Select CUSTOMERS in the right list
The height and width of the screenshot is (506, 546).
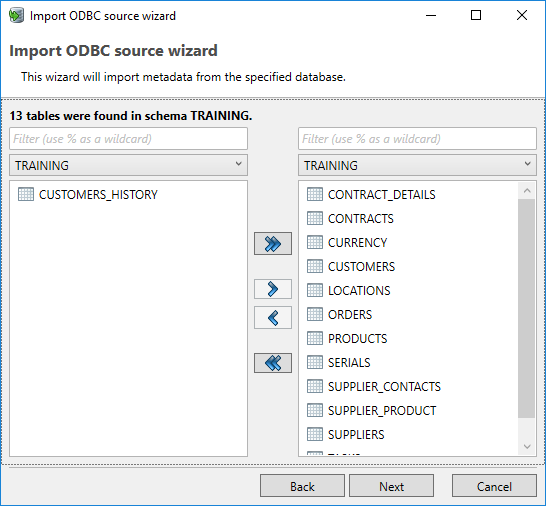(x=361, y=267)
